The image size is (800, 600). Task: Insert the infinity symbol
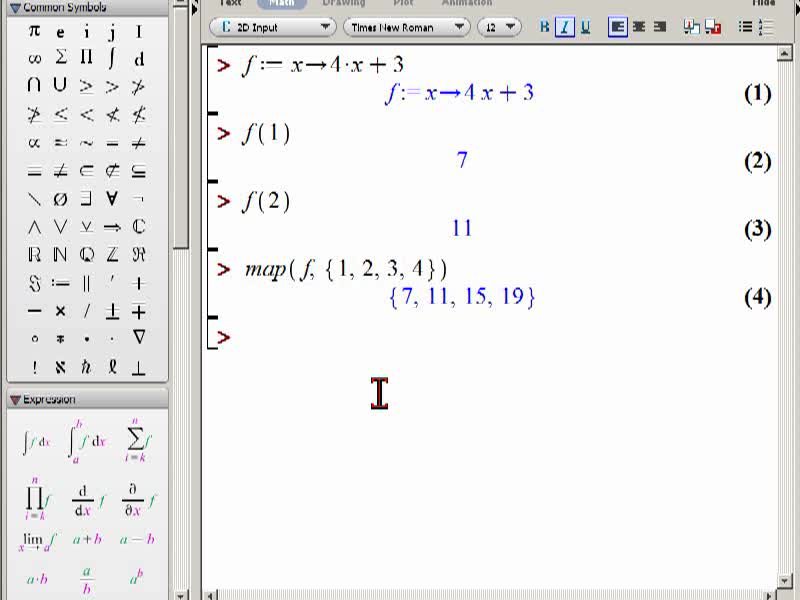click(34, 59)
